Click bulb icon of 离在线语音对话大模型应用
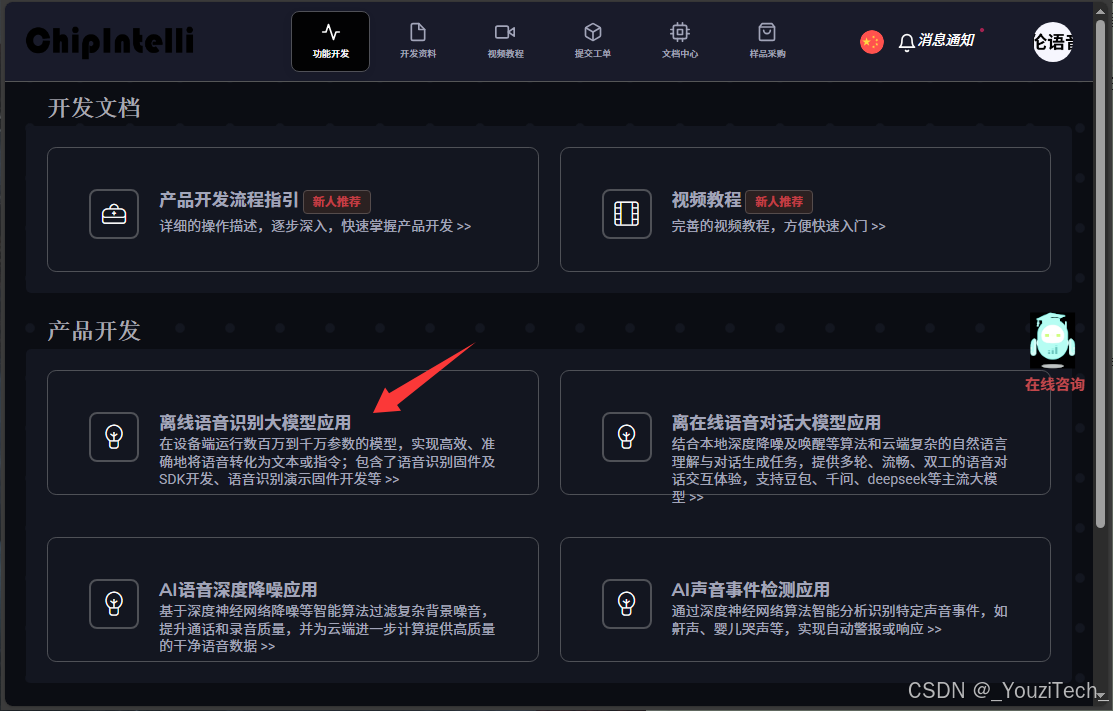The height and width of the screenshot is (711, 1113). pyautogui.click(x=626, y=436)
